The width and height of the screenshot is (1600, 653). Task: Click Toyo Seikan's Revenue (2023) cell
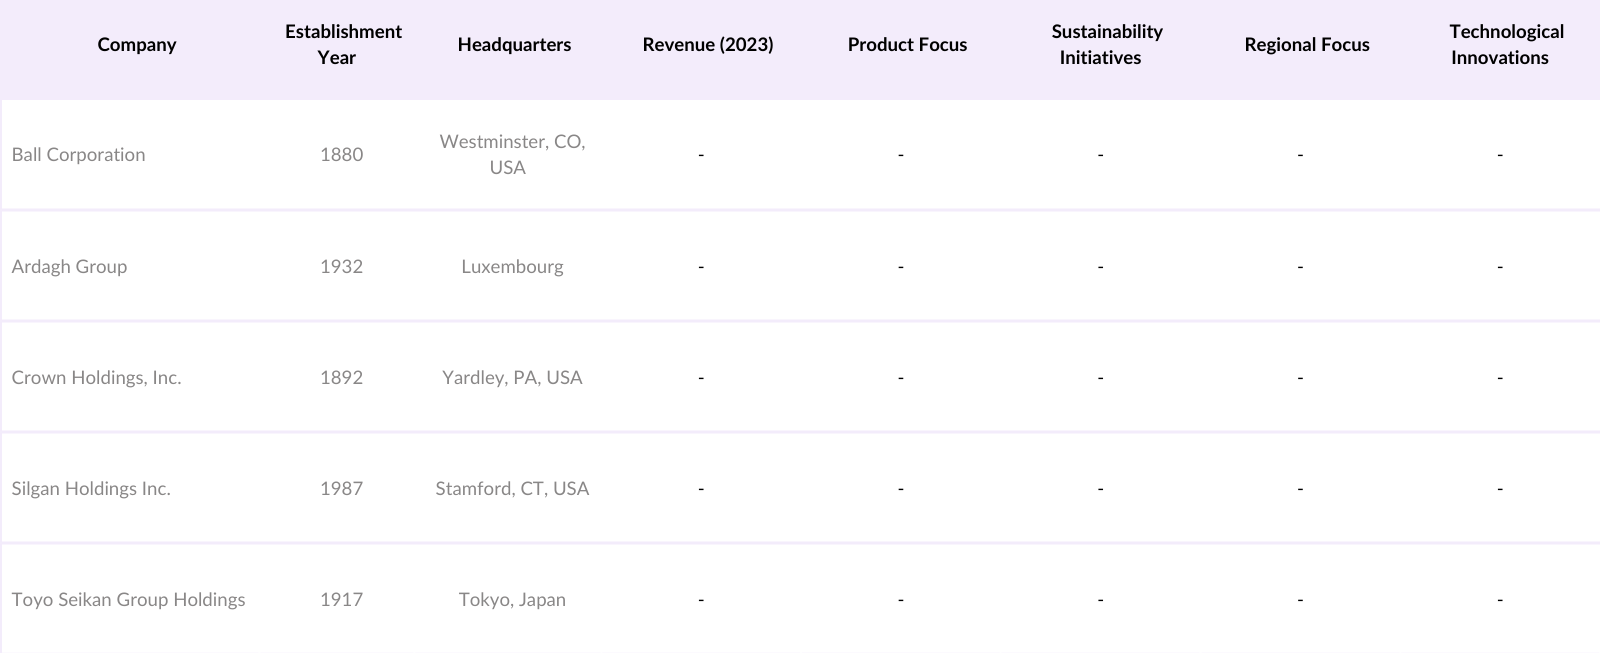[701, 600]
